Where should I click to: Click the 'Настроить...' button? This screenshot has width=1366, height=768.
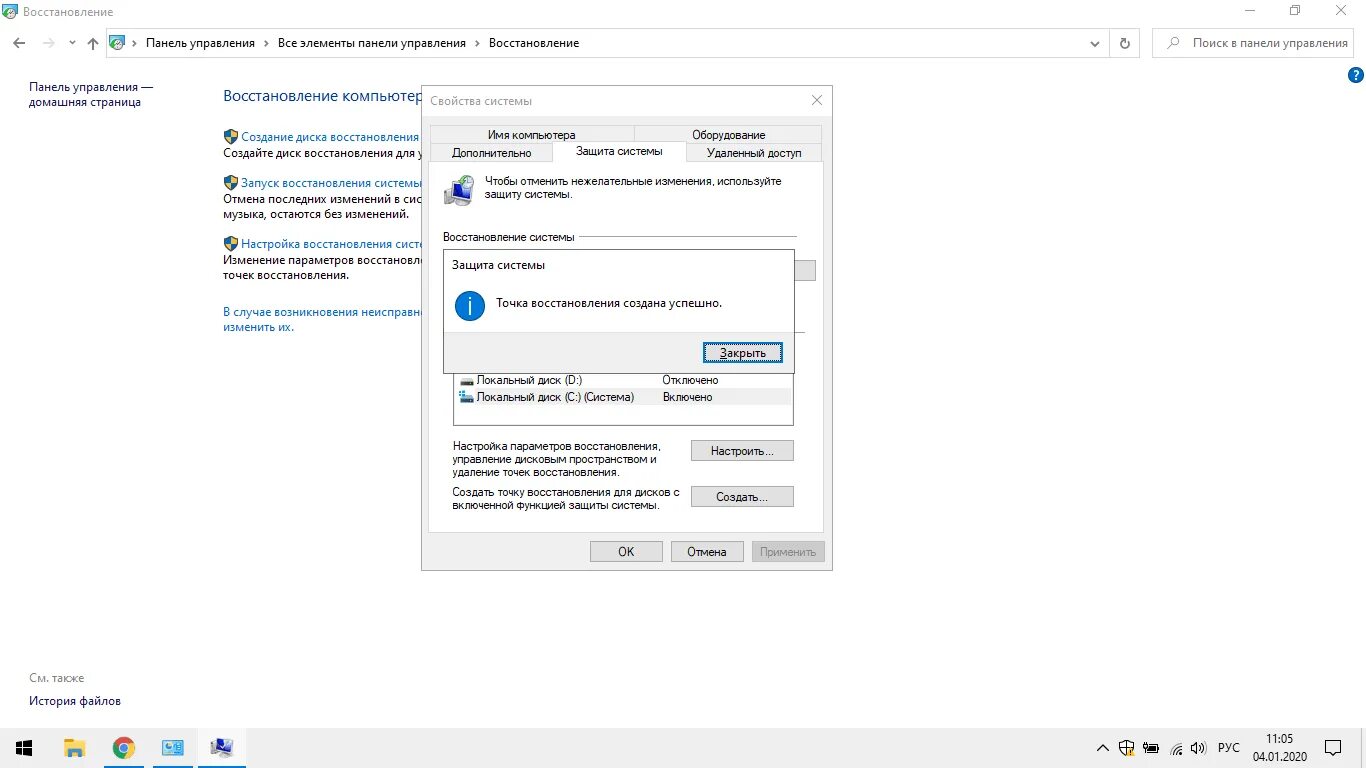coord(742,451)
